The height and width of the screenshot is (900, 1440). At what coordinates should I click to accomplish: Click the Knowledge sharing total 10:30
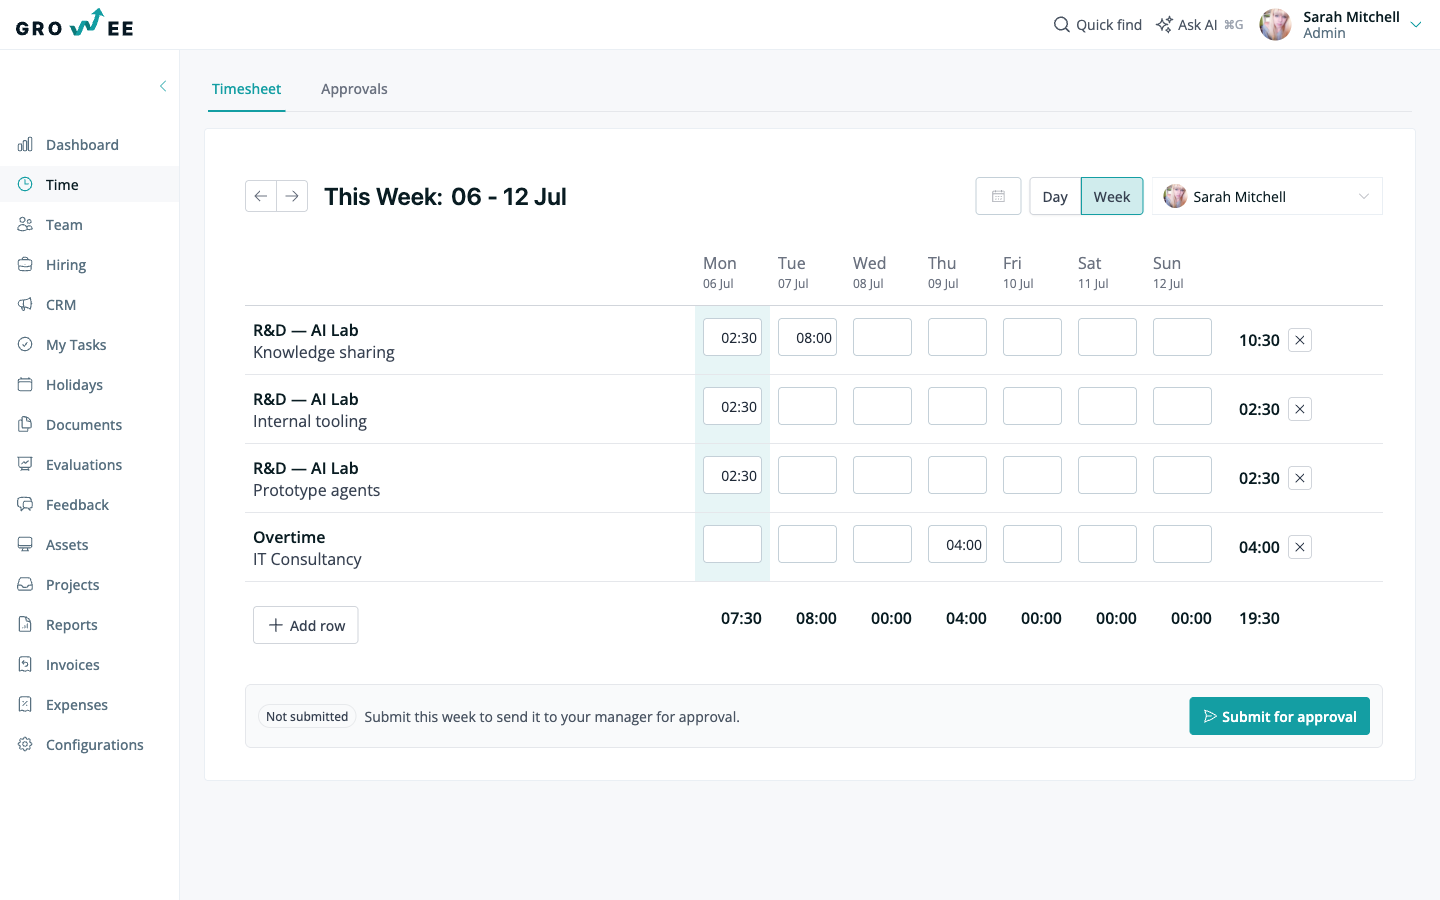pyautogui.click(x=1259, y=340)
